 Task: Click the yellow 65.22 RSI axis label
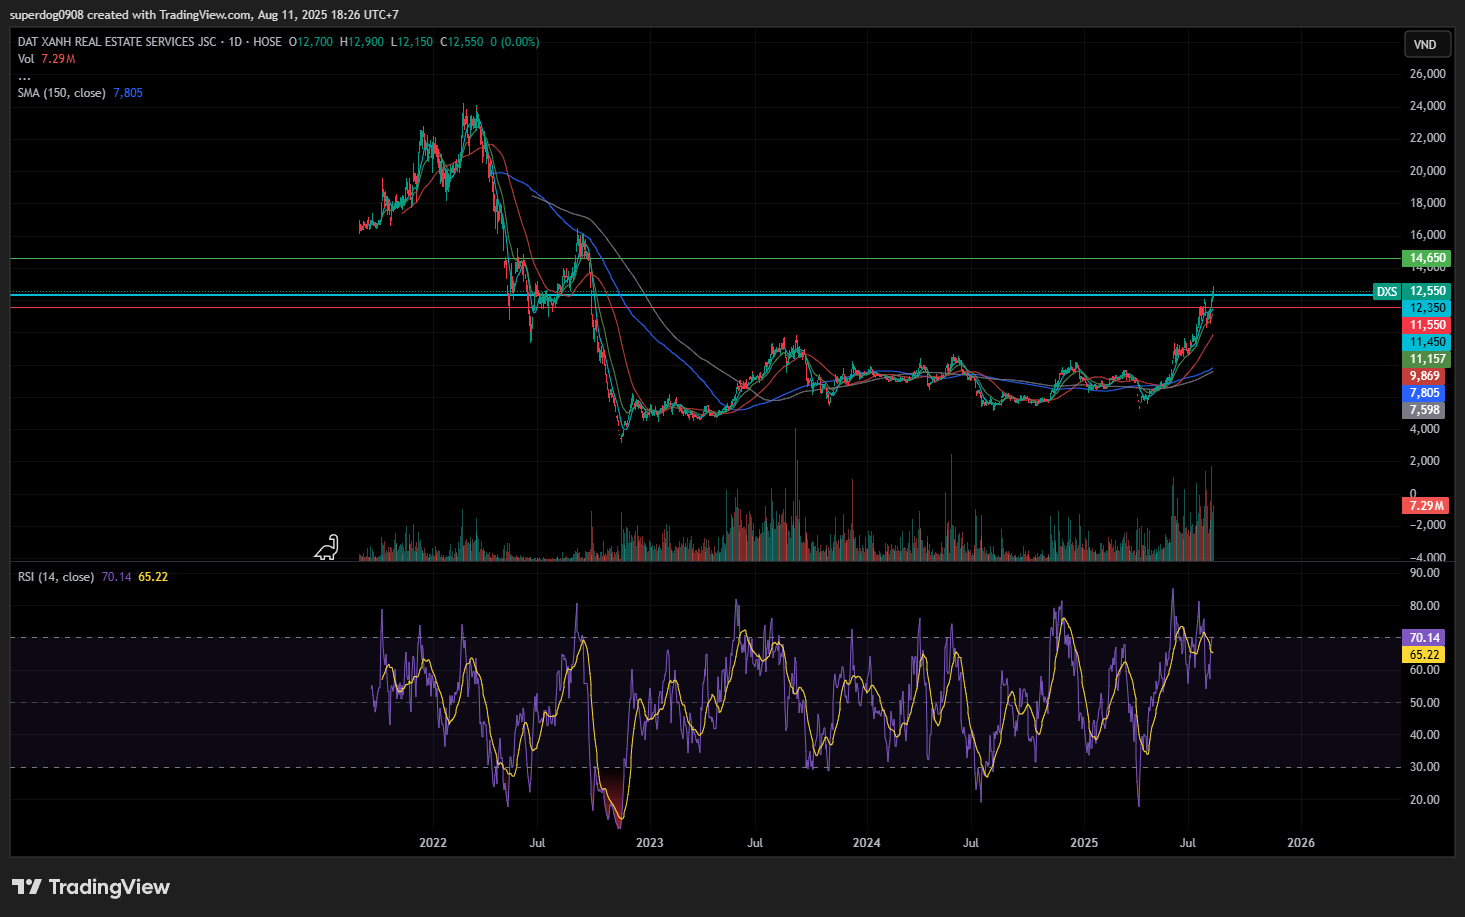point(1425,655)
